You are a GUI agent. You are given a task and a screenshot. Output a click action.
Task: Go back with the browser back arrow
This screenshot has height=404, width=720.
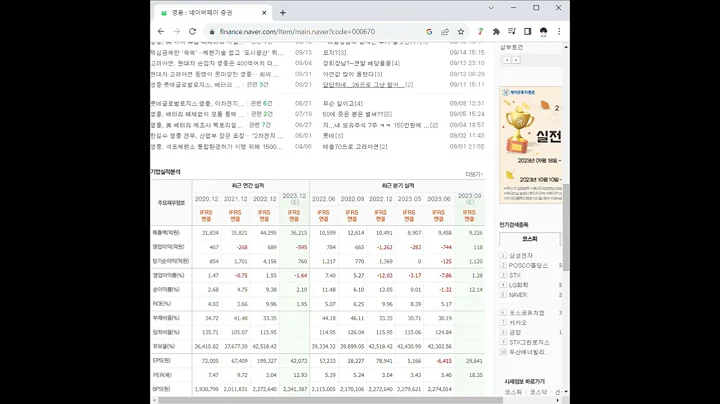[x=161, y=32]
